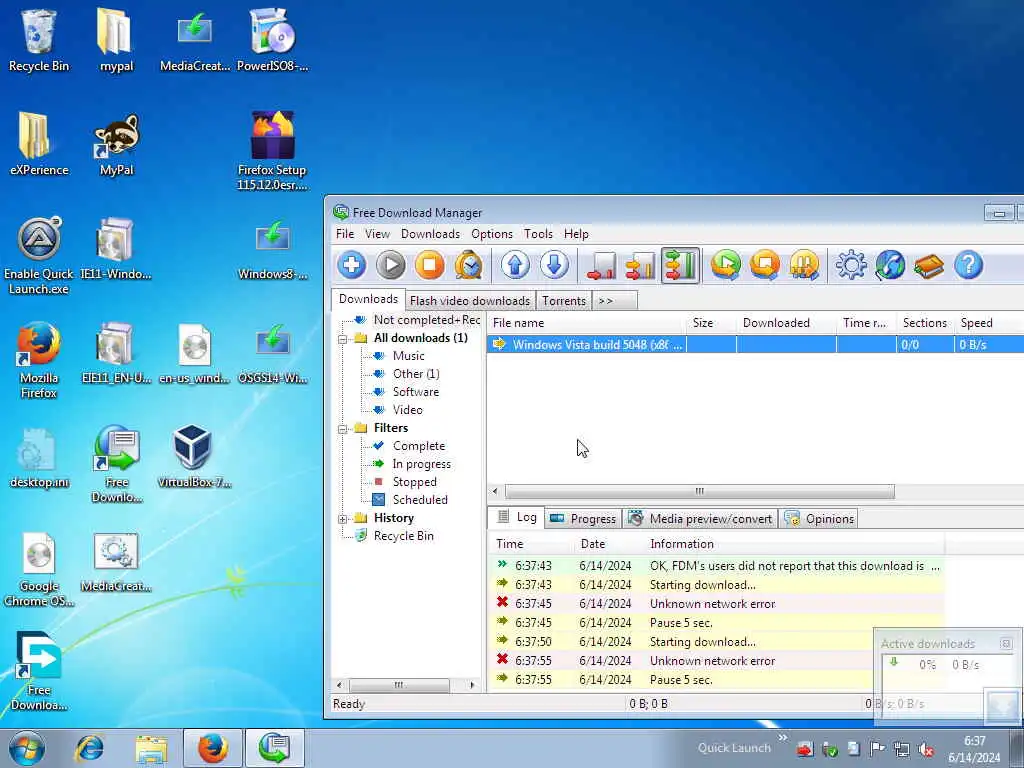The image size is (1024, 768).
Task: Sort by Sections column header
Action: pos(925,323)
